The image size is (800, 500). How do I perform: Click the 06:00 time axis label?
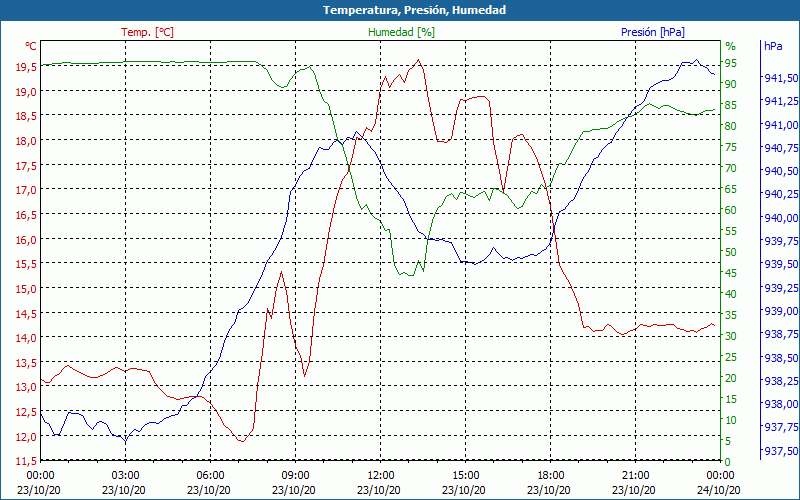pyautogui.click(x=210, y=476)
